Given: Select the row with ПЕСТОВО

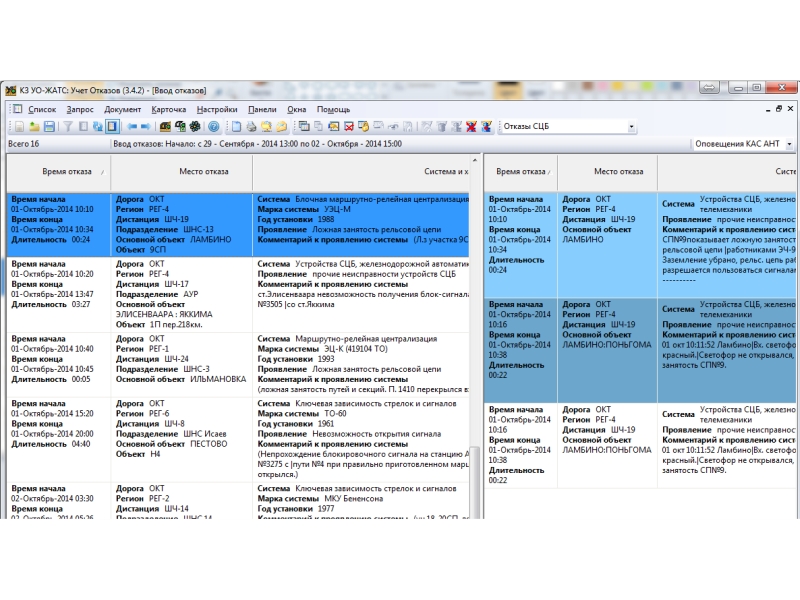Looking at the screenshot, I should (238, 439).
